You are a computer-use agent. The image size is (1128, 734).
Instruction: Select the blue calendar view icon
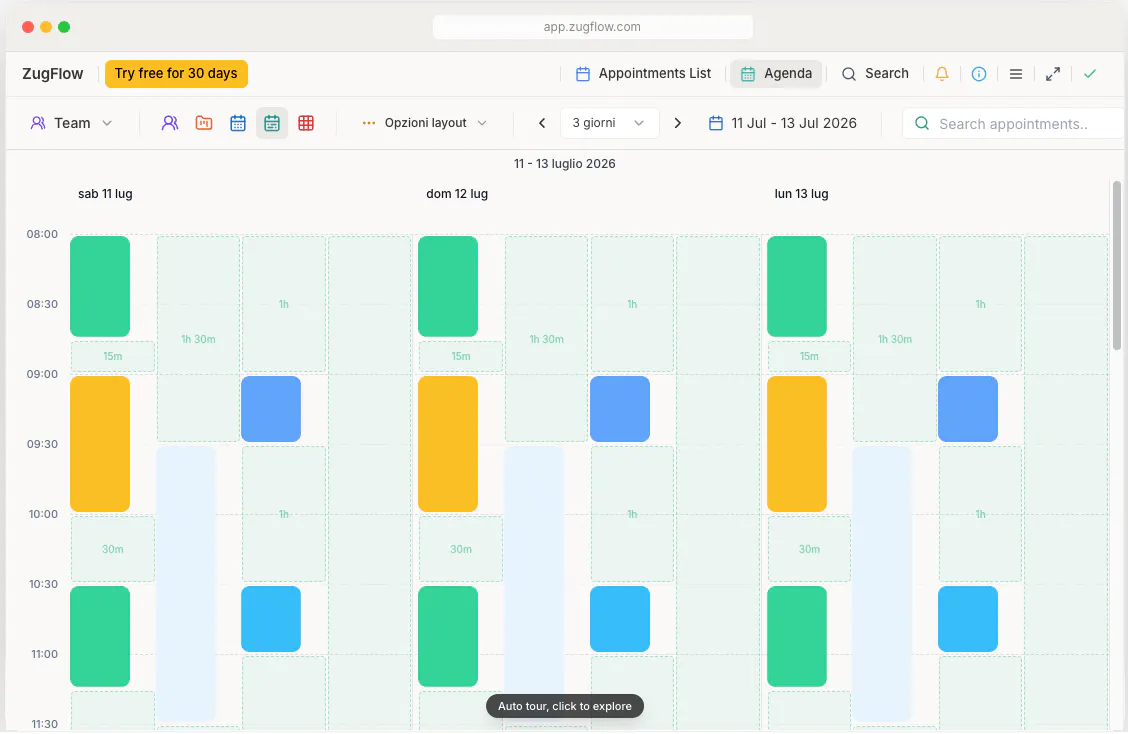coord(238,123)
